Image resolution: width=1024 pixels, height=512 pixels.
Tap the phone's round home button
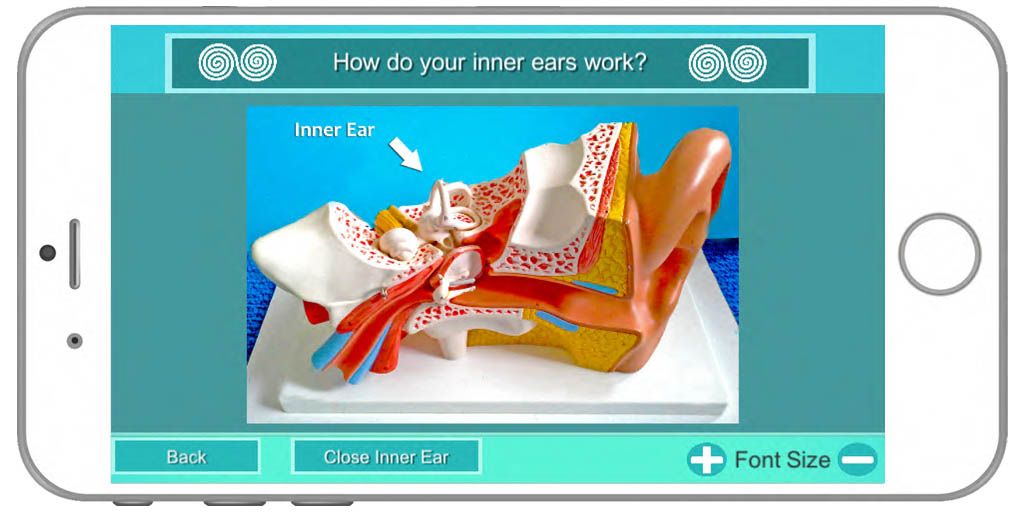(x=939, y=254)
